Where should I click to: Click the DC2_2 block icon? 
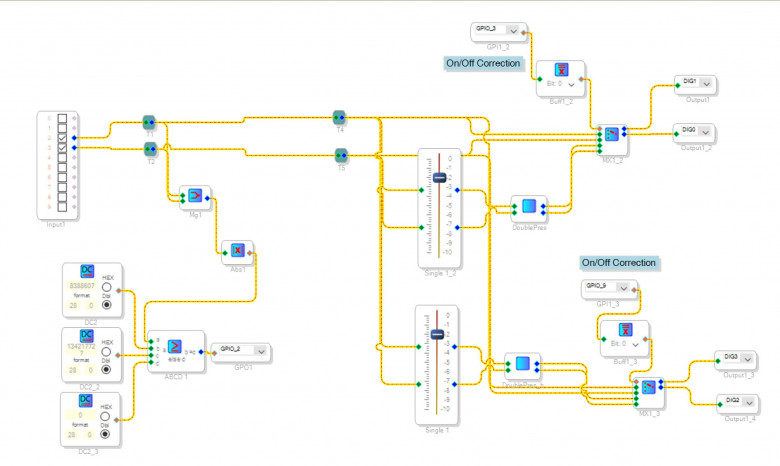(x=87, y=335)
